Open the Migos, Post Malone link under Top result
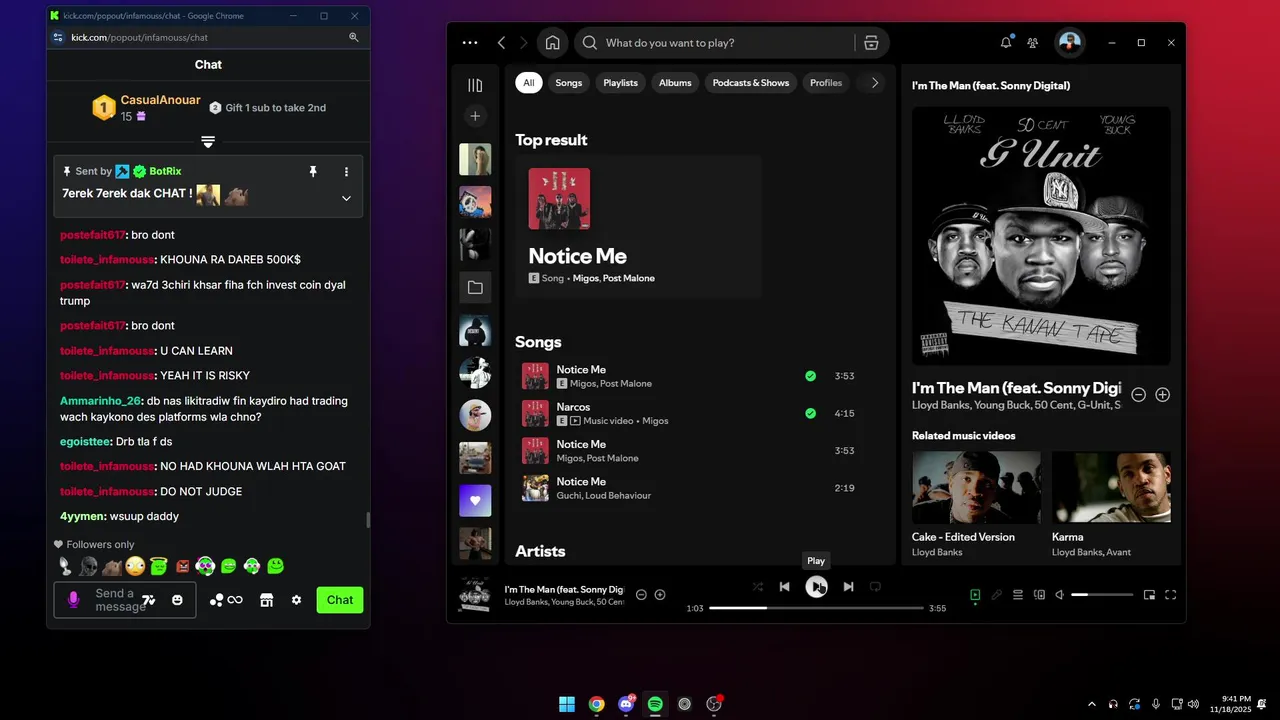 tap(613, 278)
